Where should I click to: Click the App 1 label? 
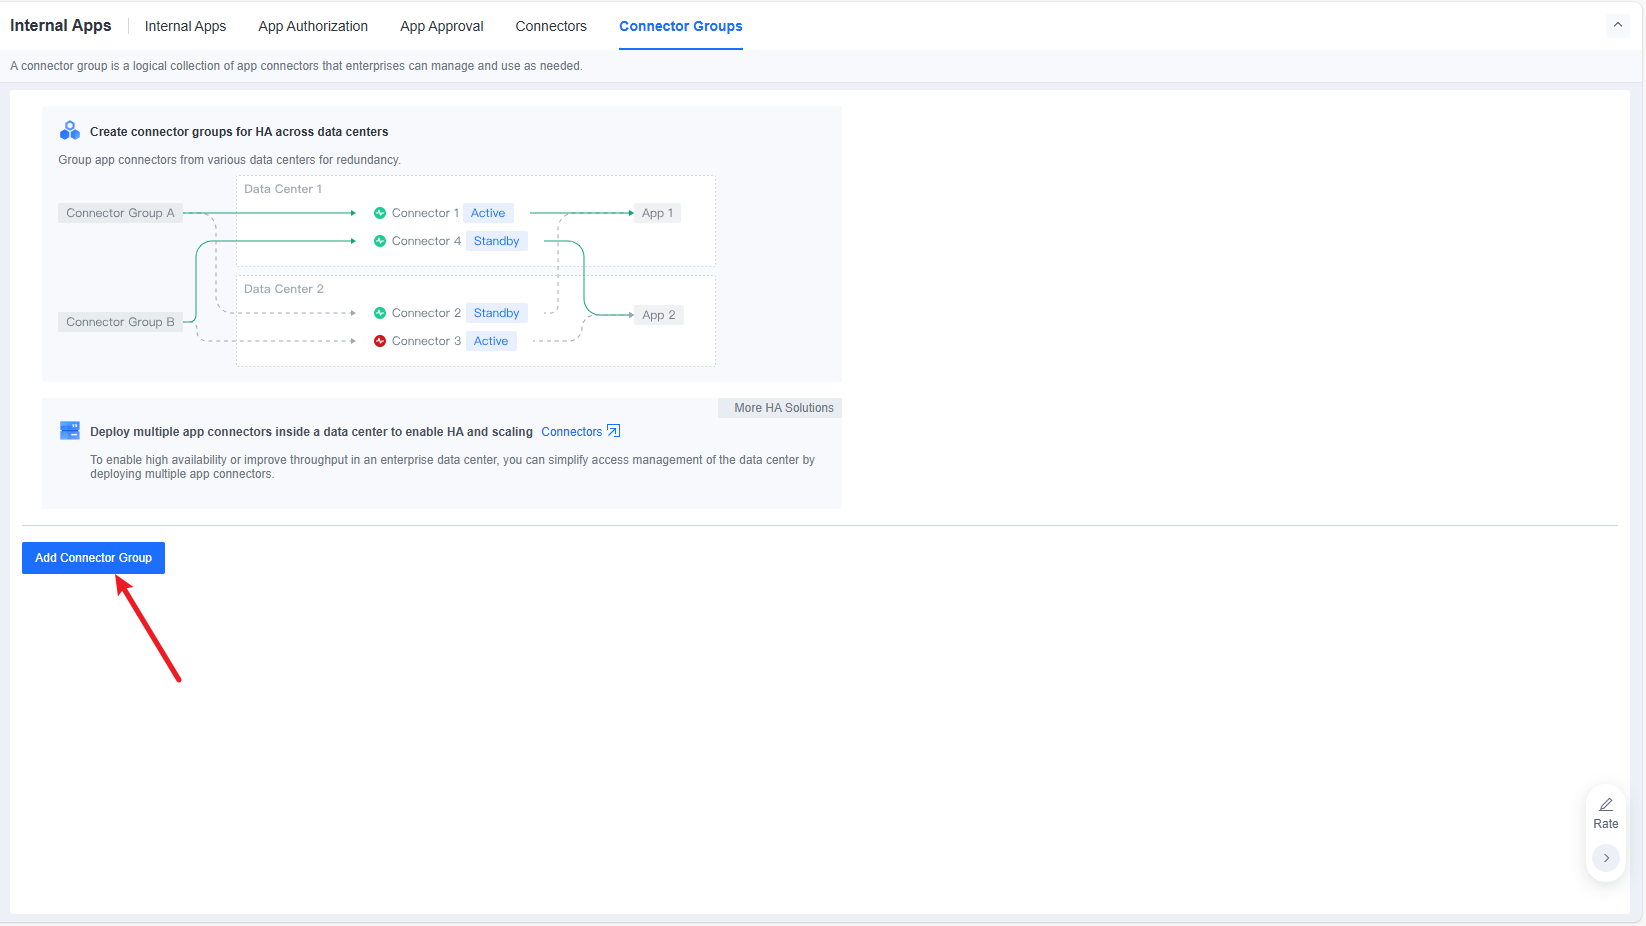click(657, 213)
